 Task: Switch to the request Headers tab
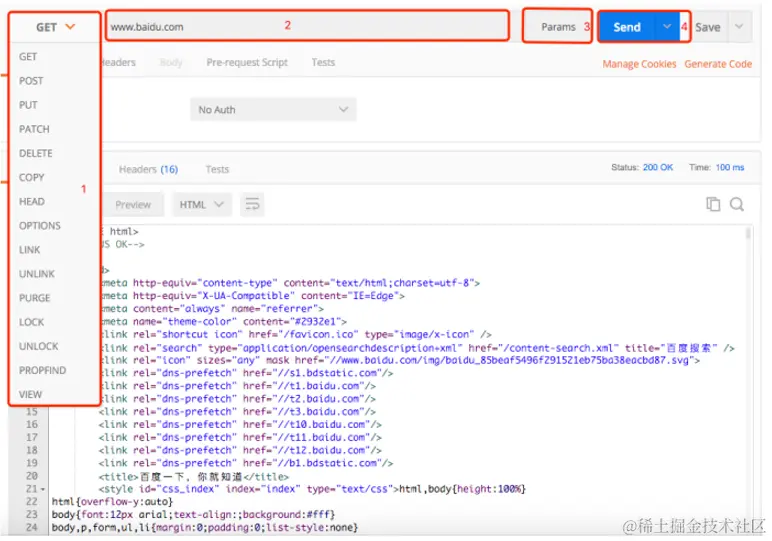pyautogui.click(x=118, y=63)
